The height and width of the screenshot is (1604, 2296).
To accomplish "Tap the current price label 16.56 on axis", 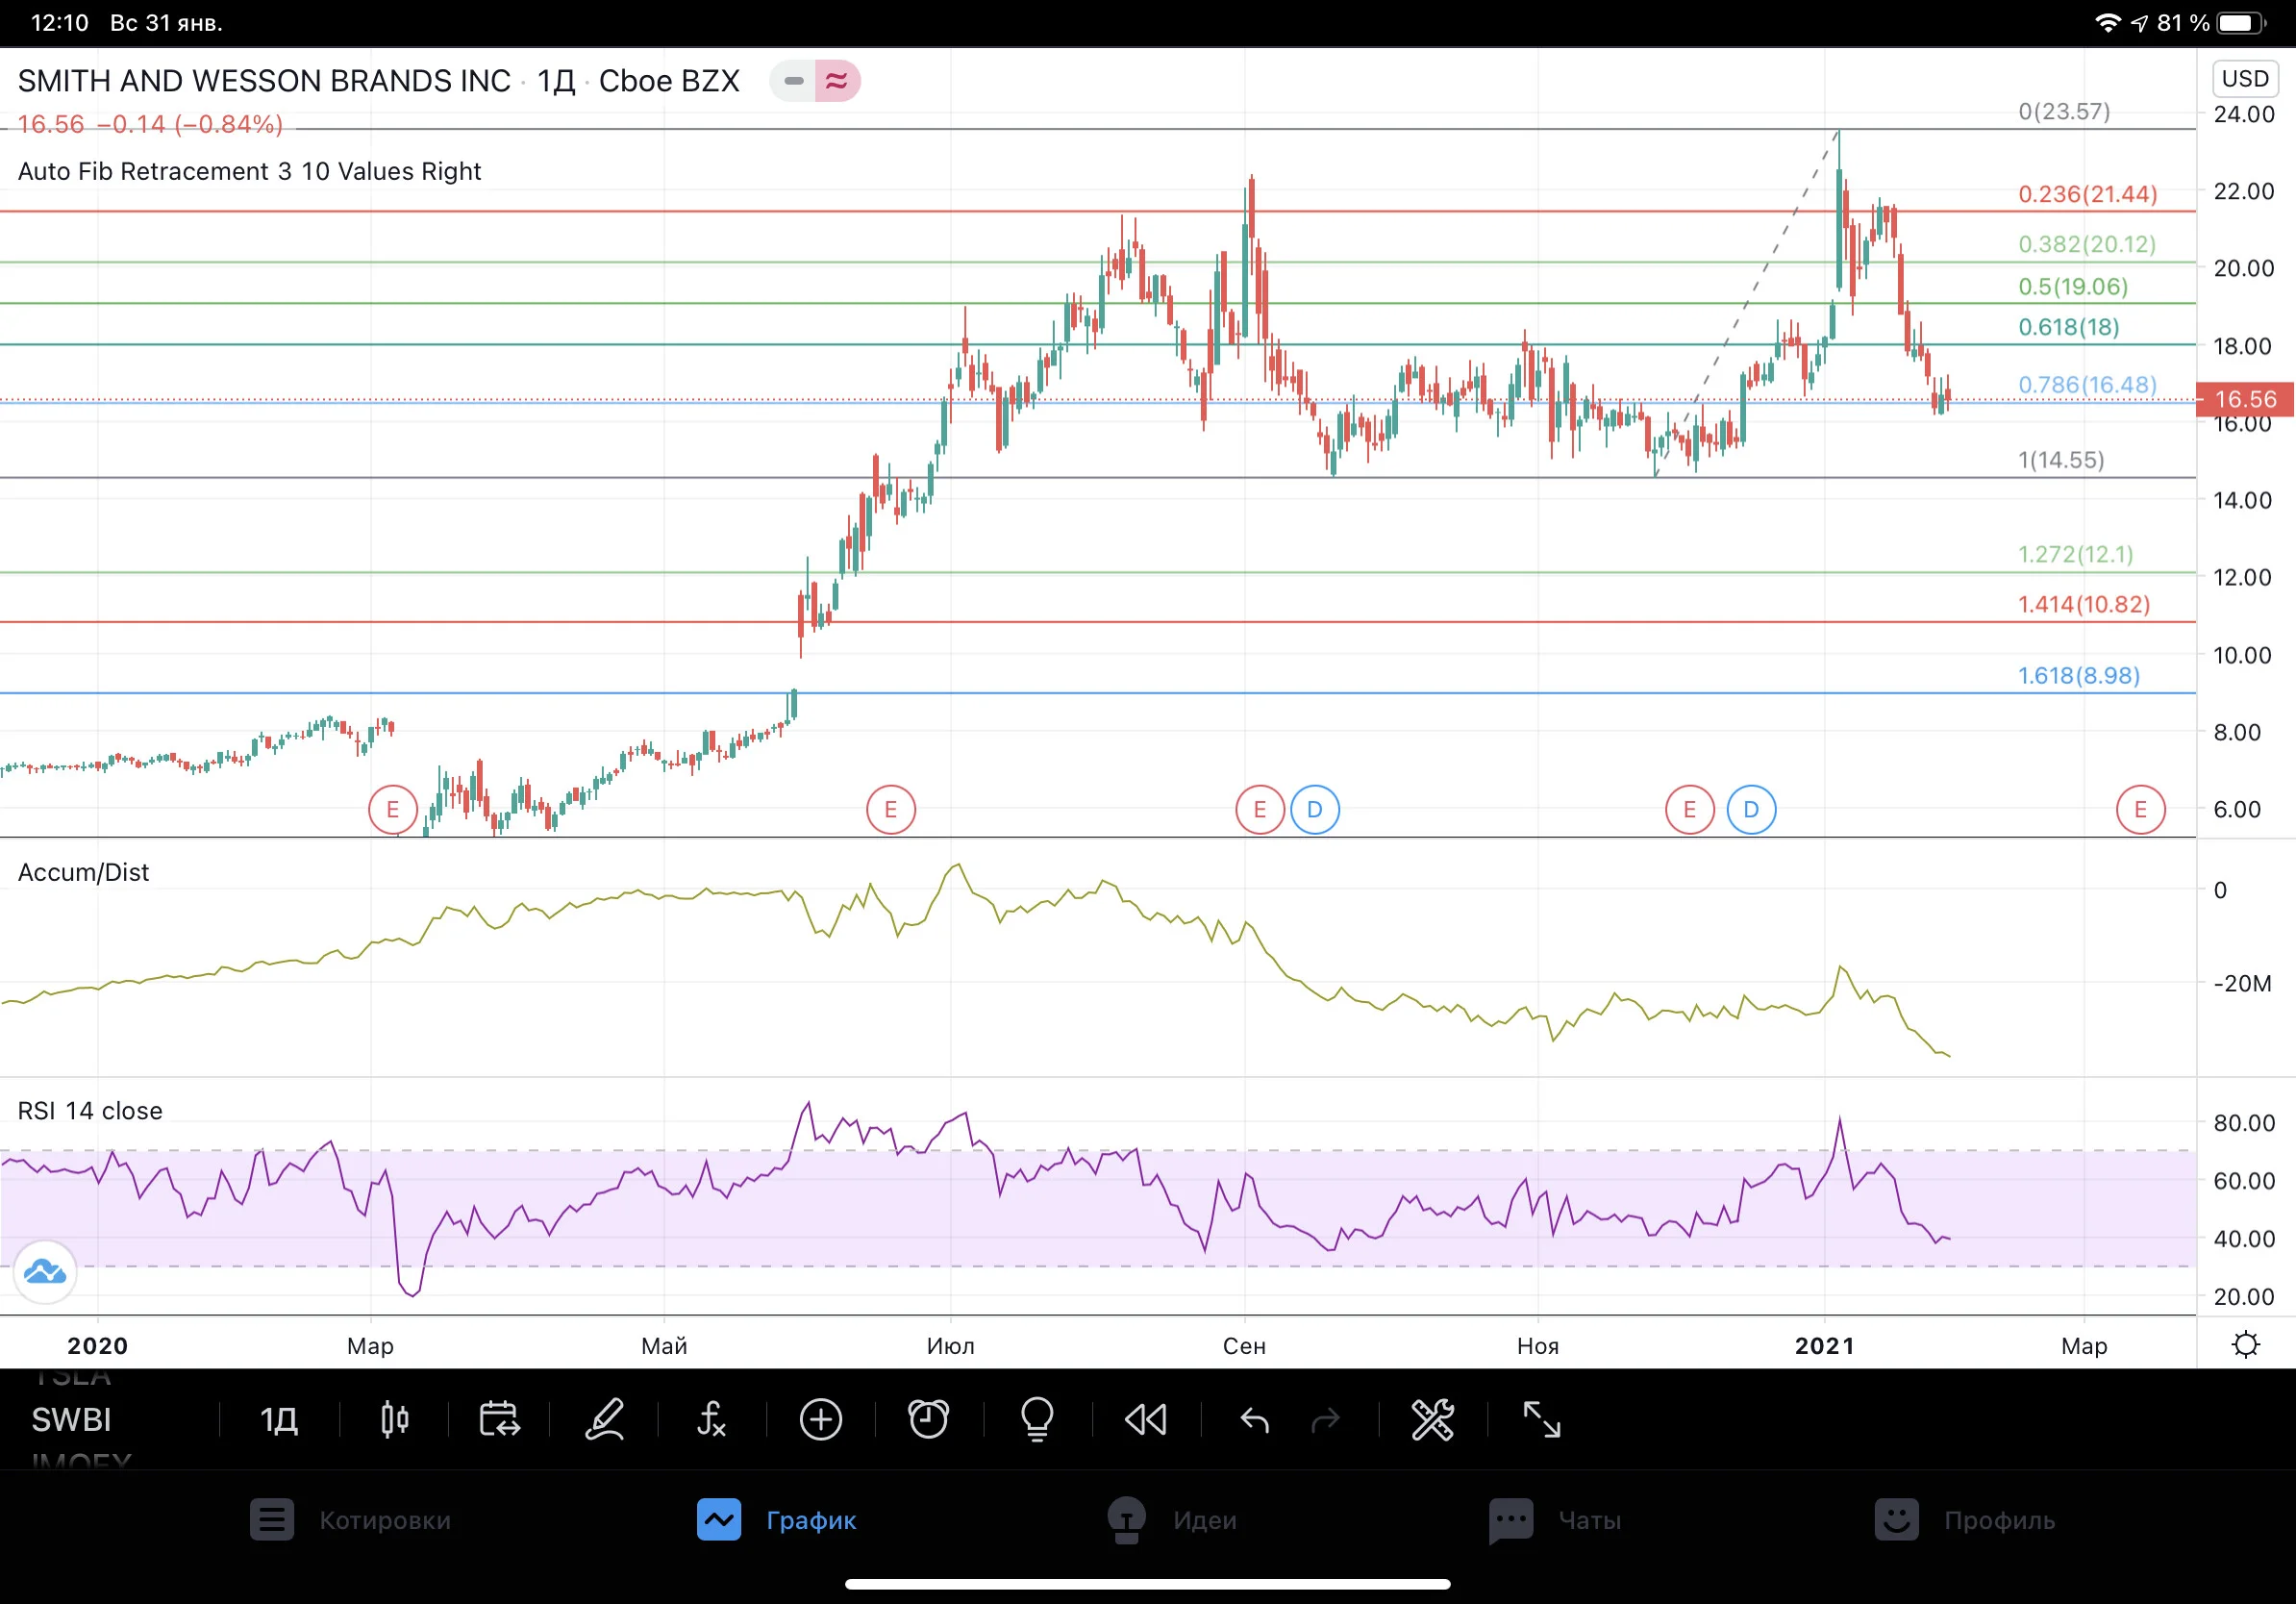I will tap(2244, 399).
